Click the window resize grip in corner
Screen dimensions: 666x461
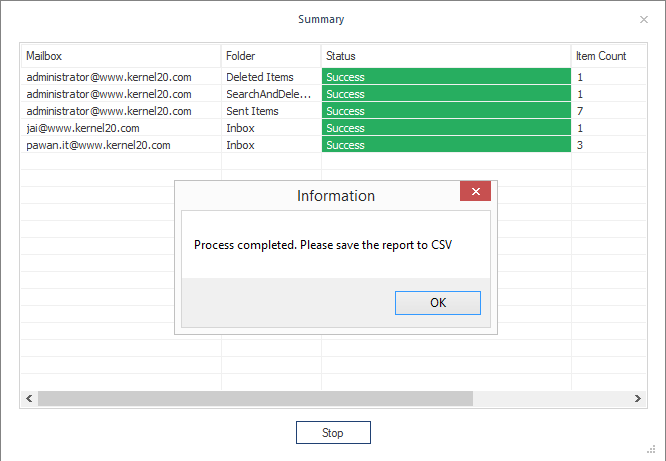(x=651, y=450)
